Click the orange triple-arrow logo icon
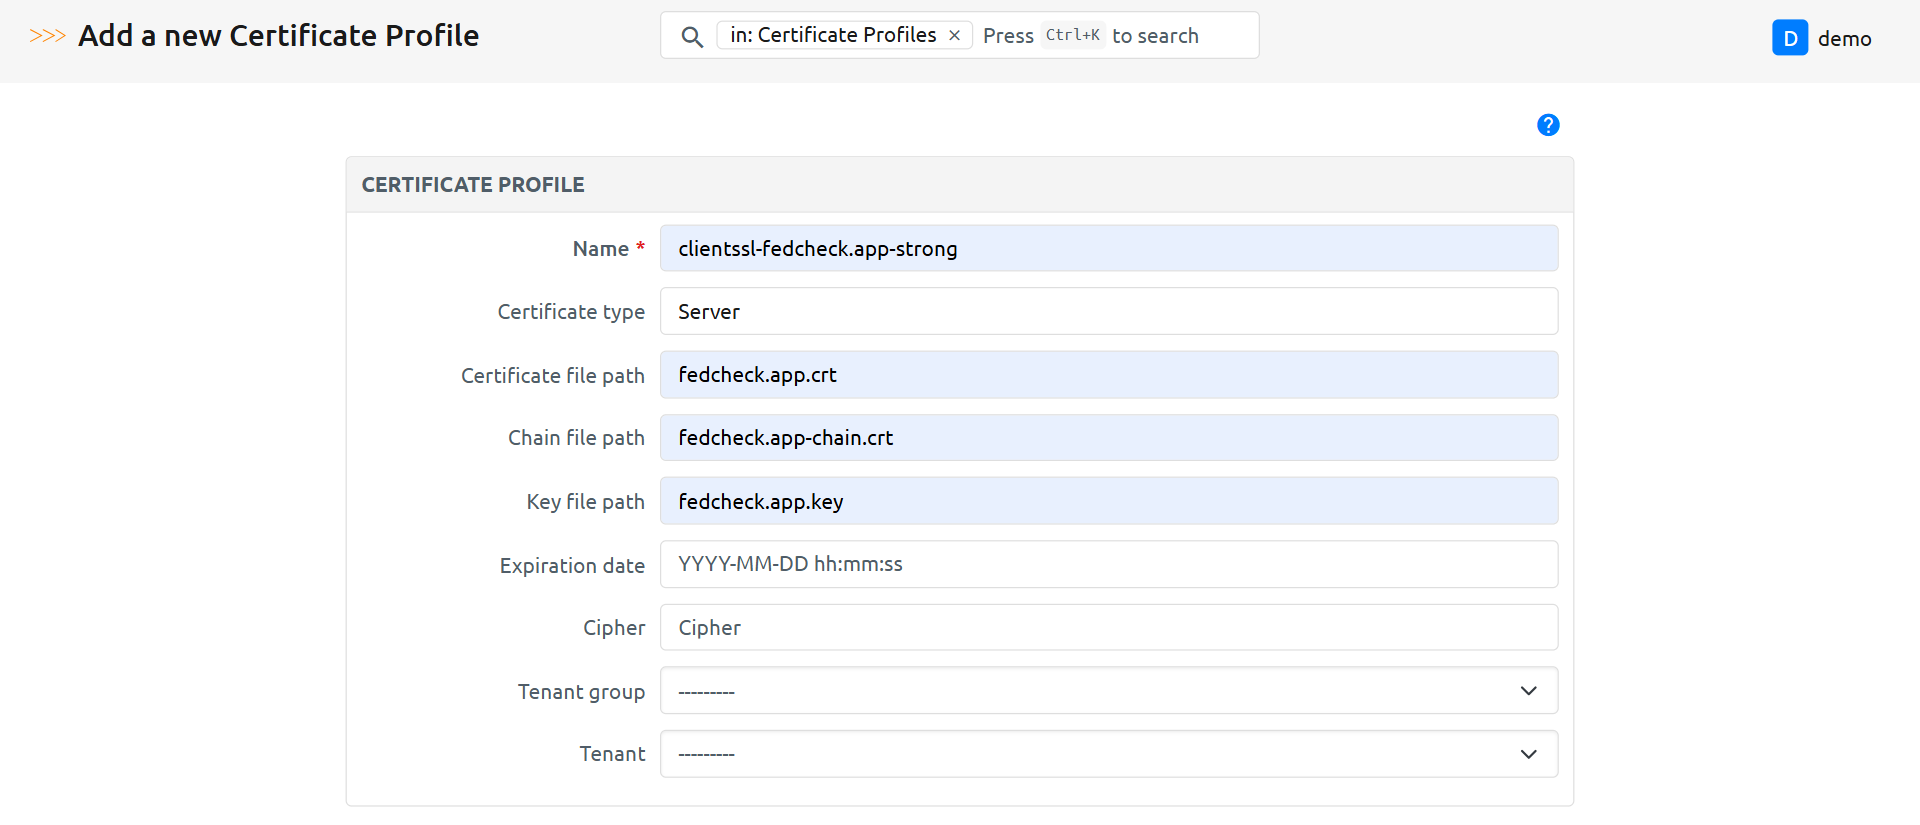 click(47, 36)
